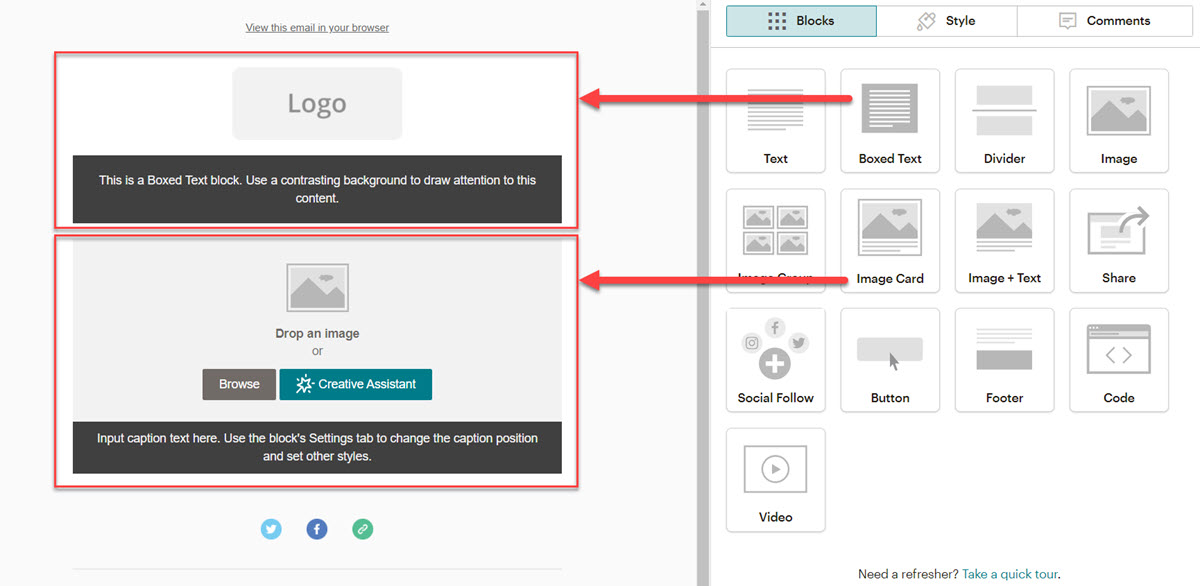Select the Share block

1119,241
